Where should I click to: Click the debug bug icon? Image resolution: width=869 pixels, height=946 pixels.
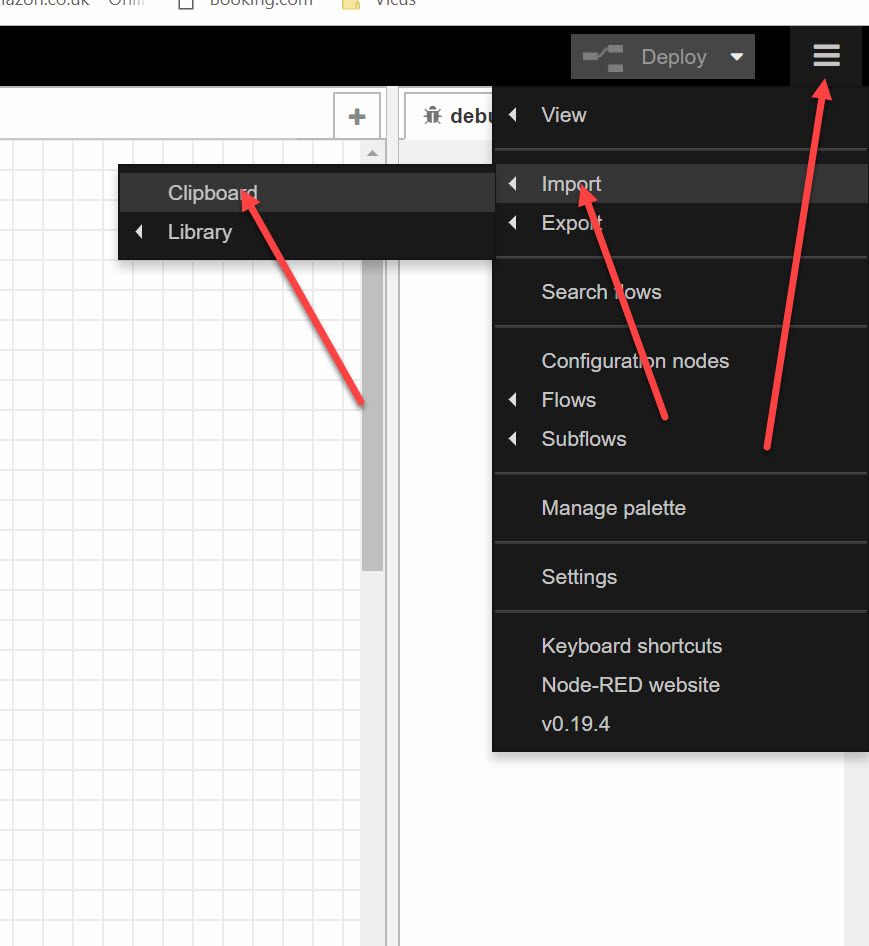[x=432, y=115]
